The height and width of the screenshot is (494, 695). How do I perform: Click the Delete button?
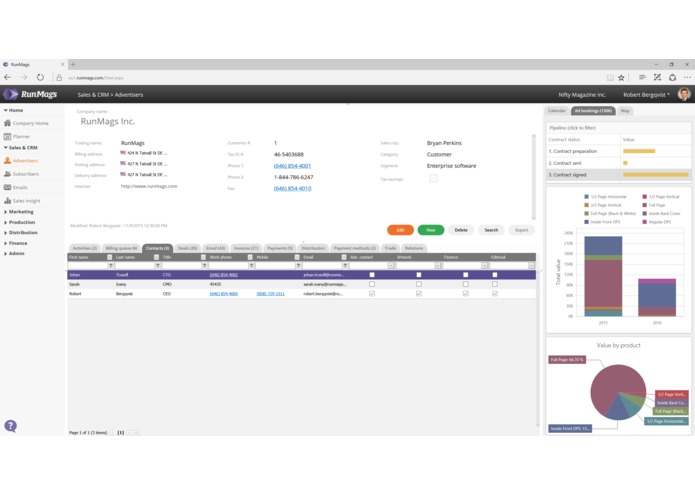click(461, 230)
